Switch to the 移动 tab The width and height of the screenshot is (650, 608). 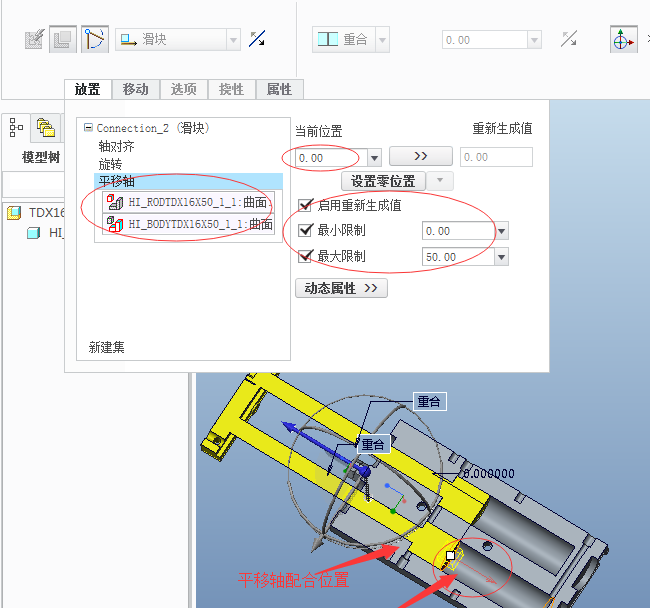click(x=136, y=89)
